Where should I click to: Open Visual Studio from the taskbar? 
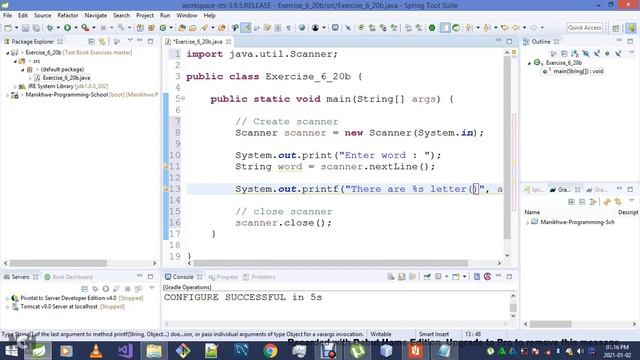125,351
